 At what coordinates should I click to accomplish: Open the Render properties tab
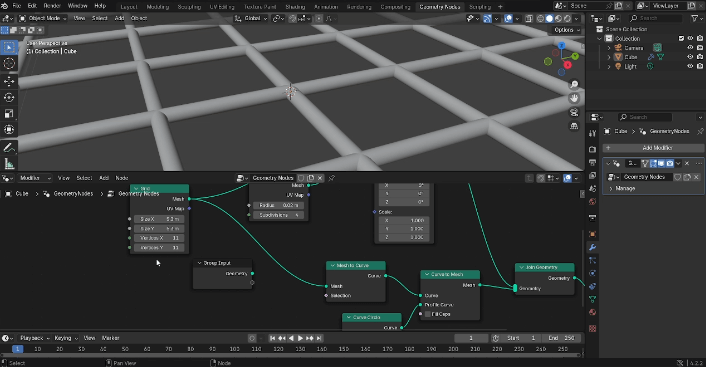tap(593, 149)
